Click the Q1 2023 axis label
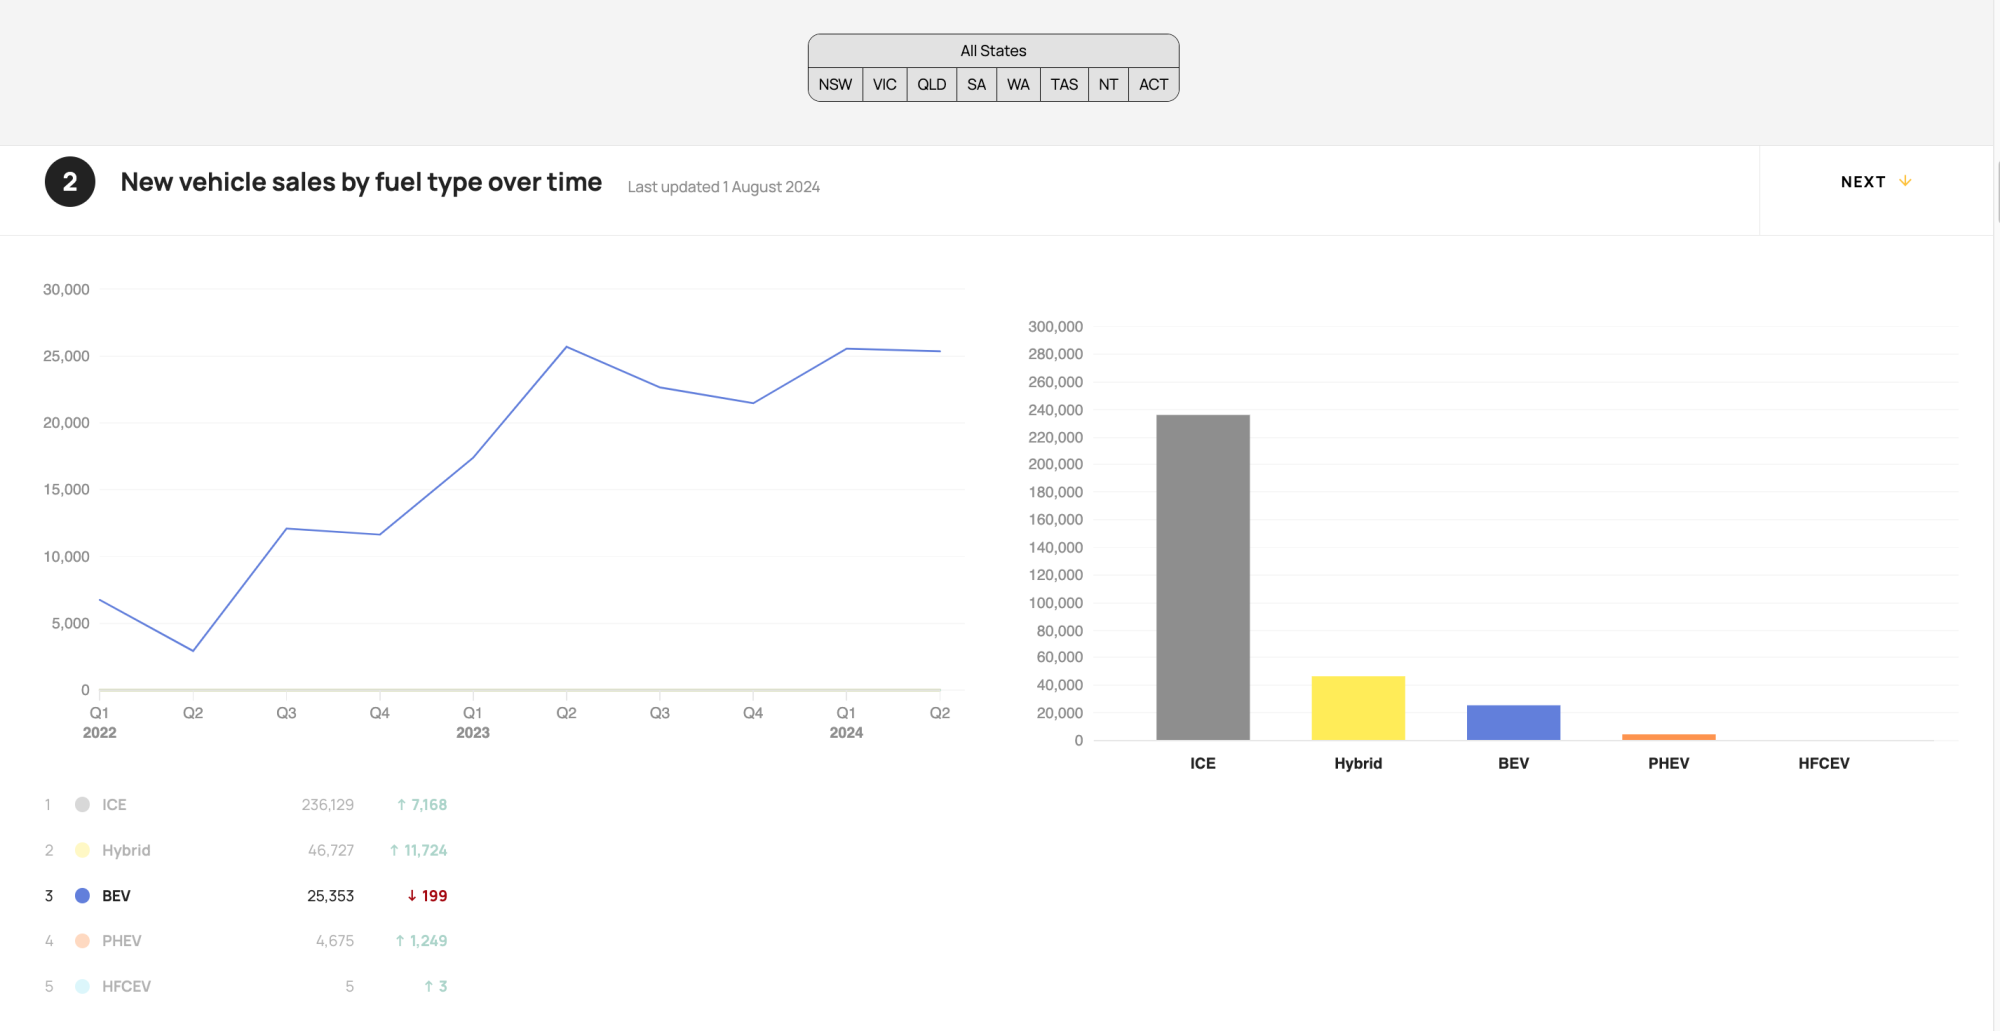 473,722
